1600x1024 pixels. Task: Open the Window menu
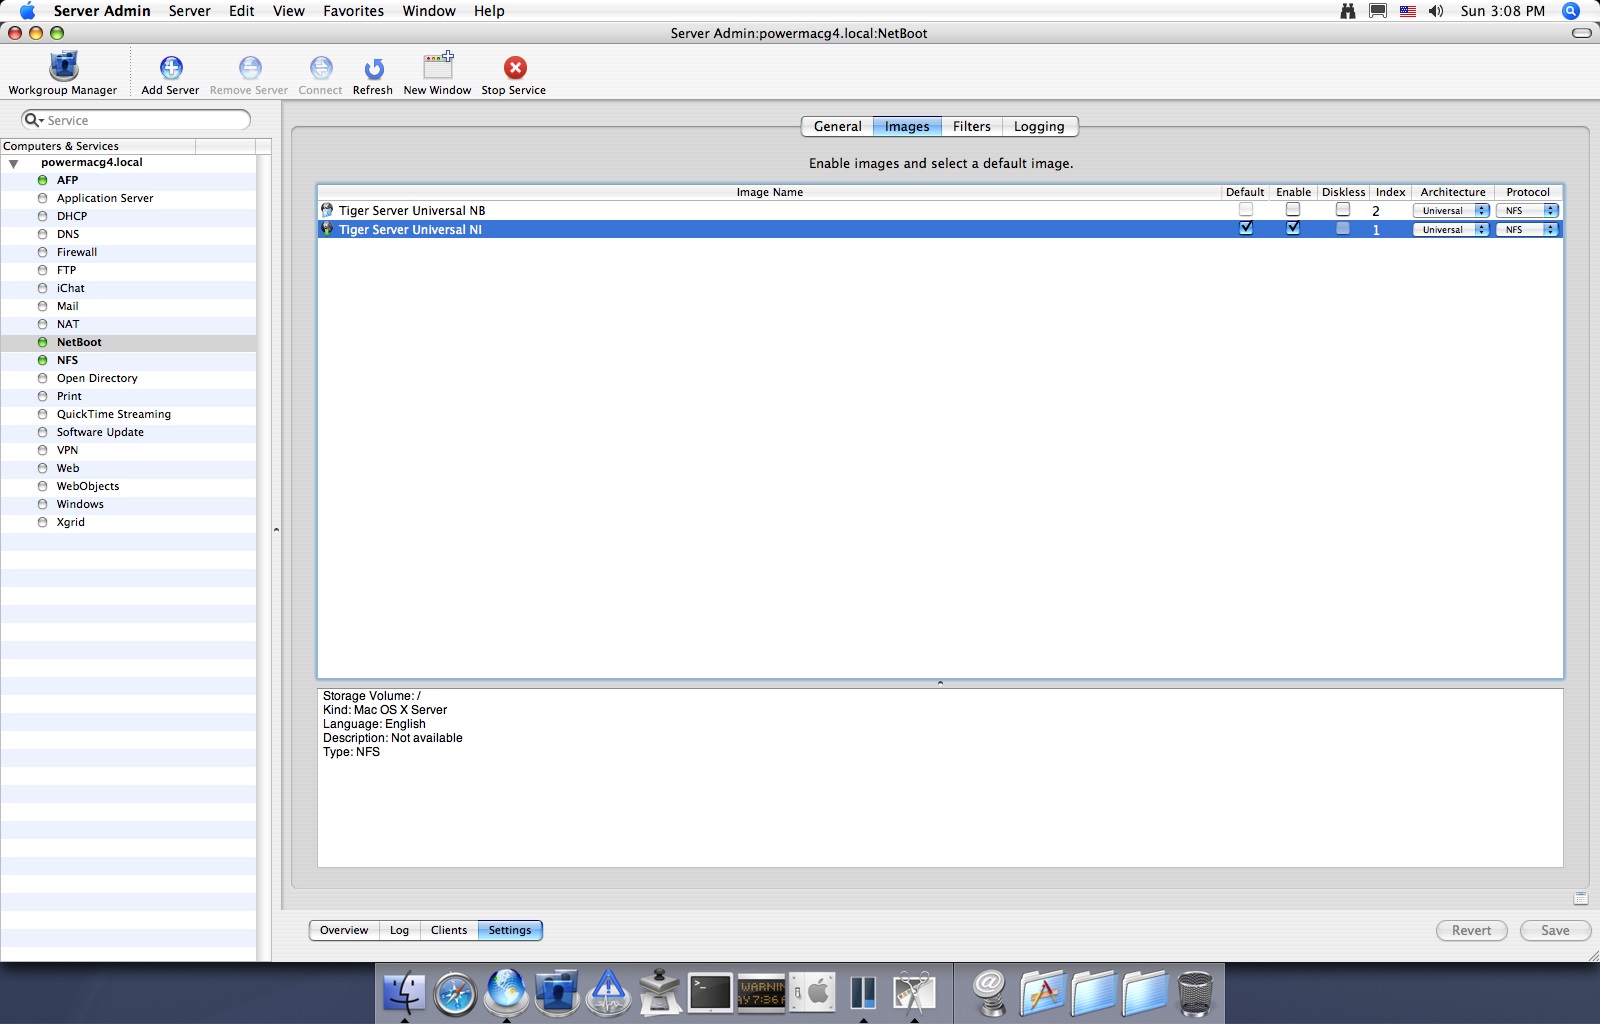pos(429,11)
